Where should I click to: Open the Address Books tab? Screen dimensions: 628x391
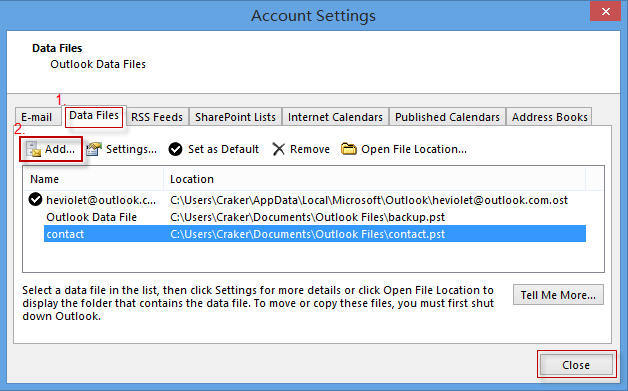pyautogui.click(x=550, y=117)
